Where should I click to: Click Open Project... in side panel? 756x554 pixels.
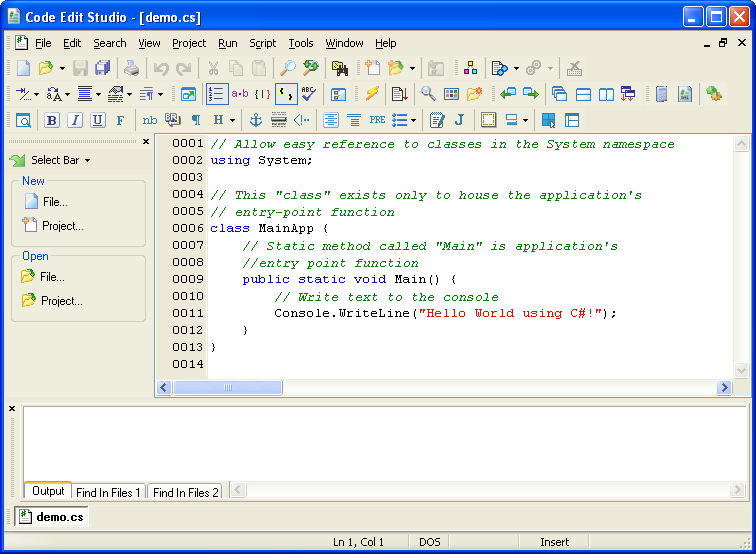[61, 301]
